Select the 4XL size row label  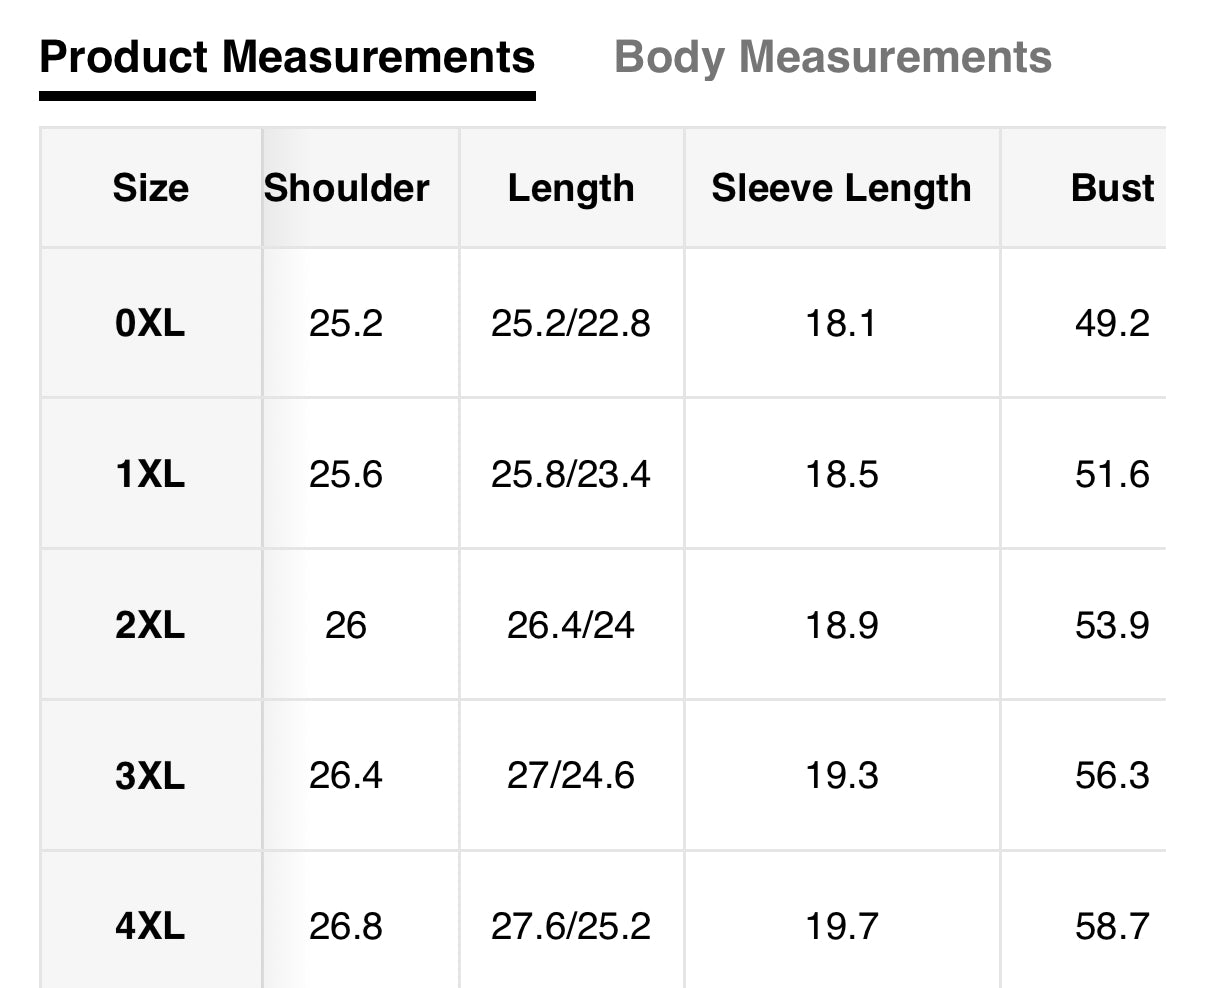[x=150, y=926]
